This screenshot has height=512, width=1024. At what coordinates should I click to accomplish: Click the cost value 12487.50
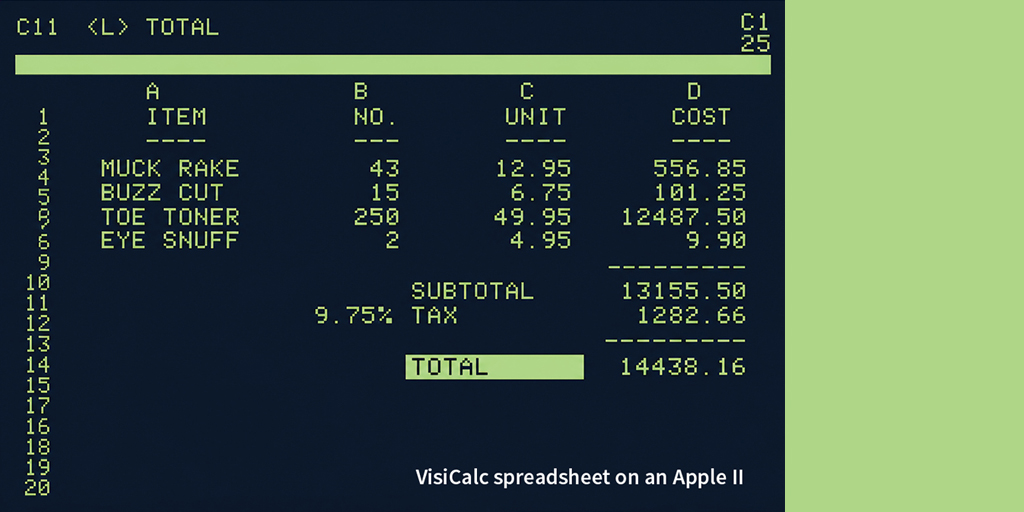coord(683,217)
